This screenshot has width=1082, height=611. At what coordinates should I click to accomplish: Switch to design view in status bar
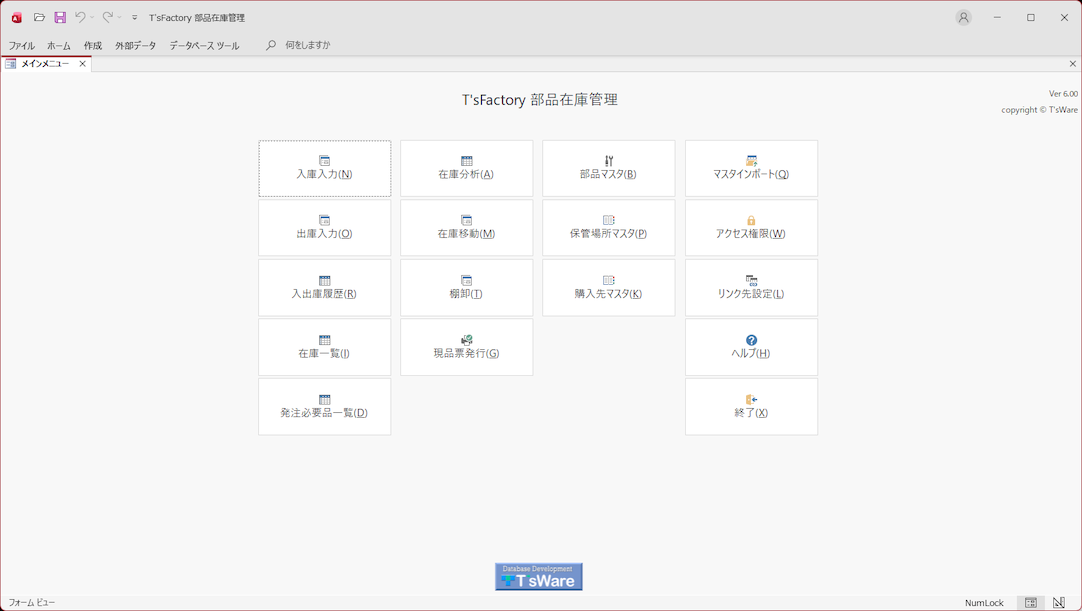pos(1059,603)
